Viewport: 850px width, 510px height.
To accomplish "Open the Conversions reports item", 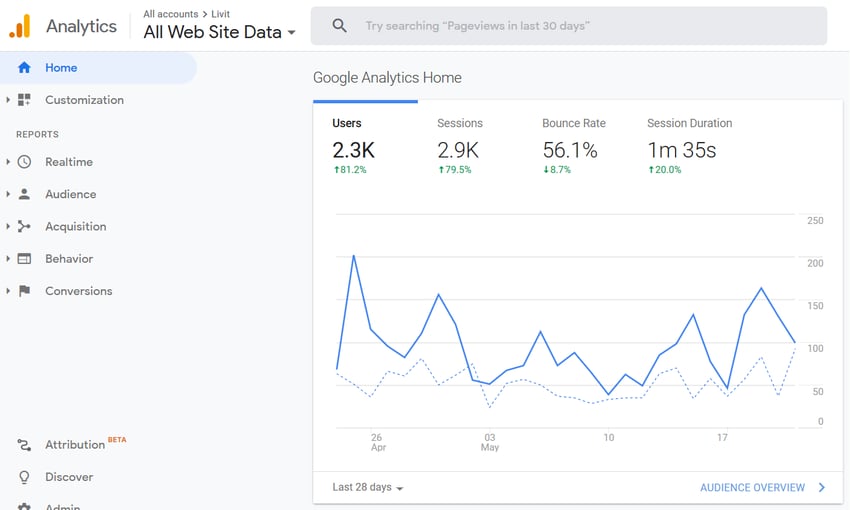I will (79, 291).
